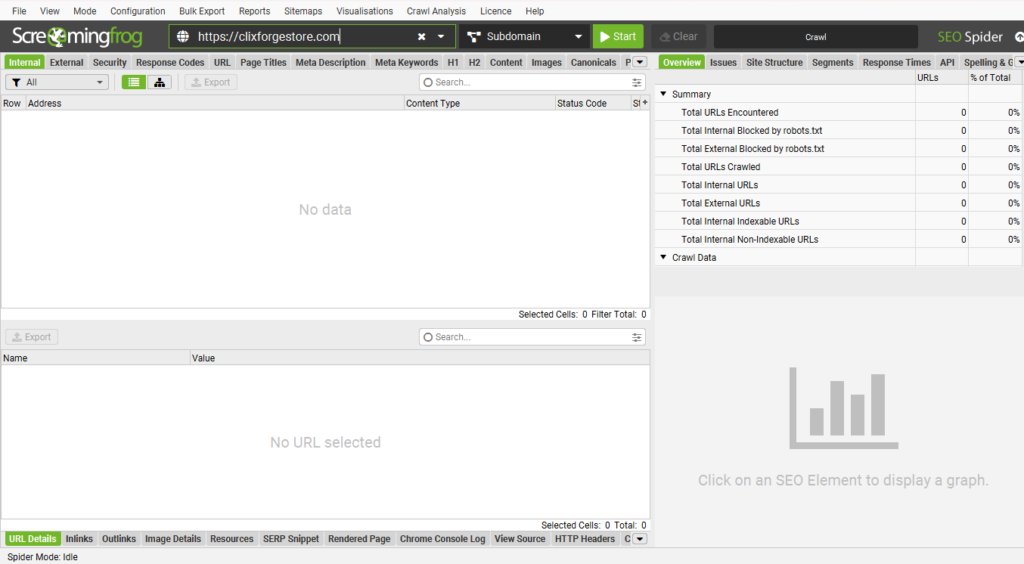This screenshot has width=1024, height=564.
Task: Switch to the Security tab
Action: pyautogui.click(x=110, y=62)
